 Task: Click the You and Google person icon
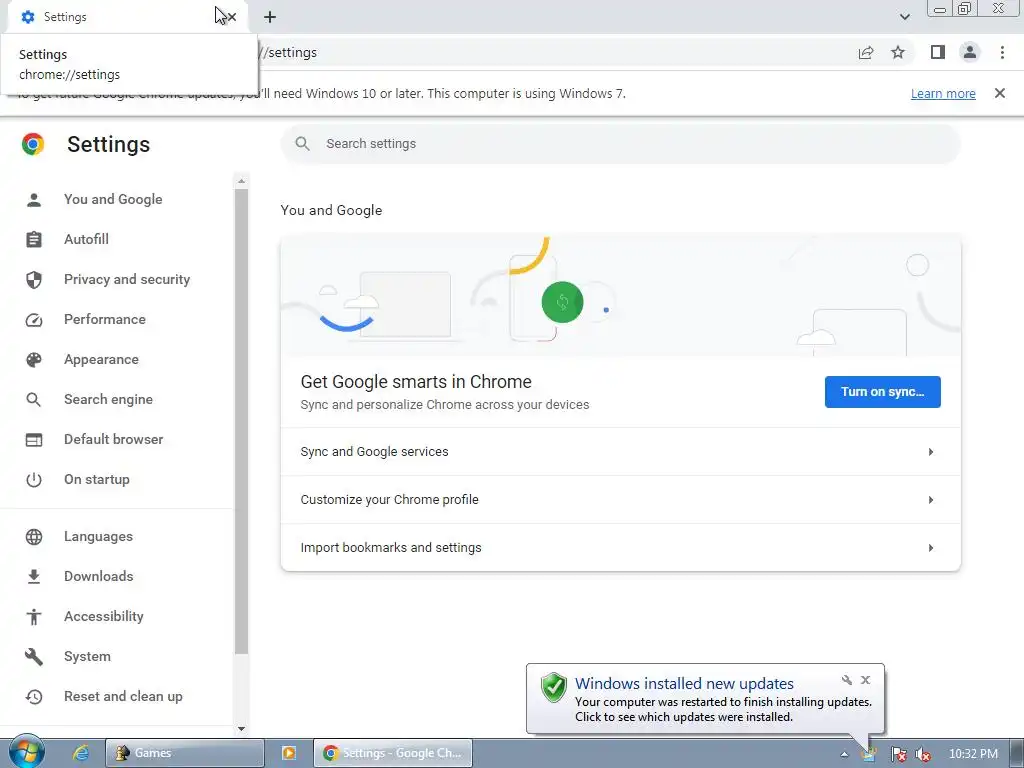pos(33,200)
